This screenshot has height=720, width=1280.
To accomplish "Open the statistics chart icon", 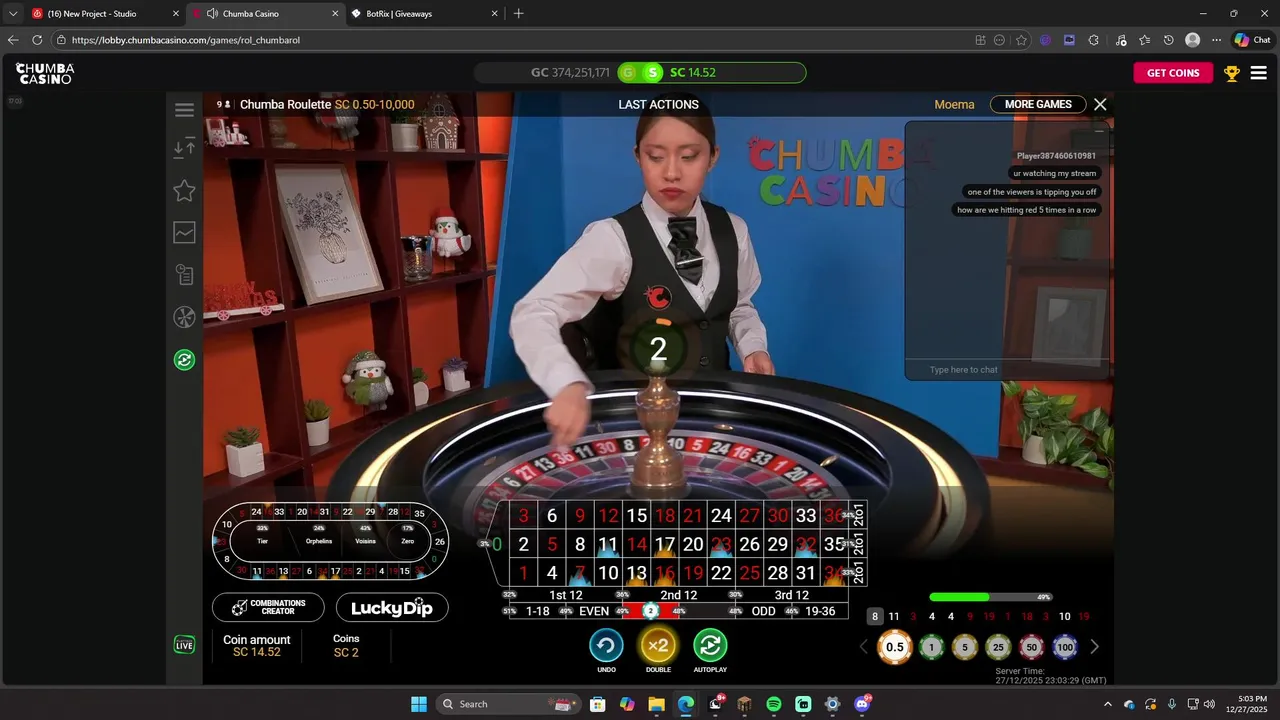I will click(x=185, y=232).
